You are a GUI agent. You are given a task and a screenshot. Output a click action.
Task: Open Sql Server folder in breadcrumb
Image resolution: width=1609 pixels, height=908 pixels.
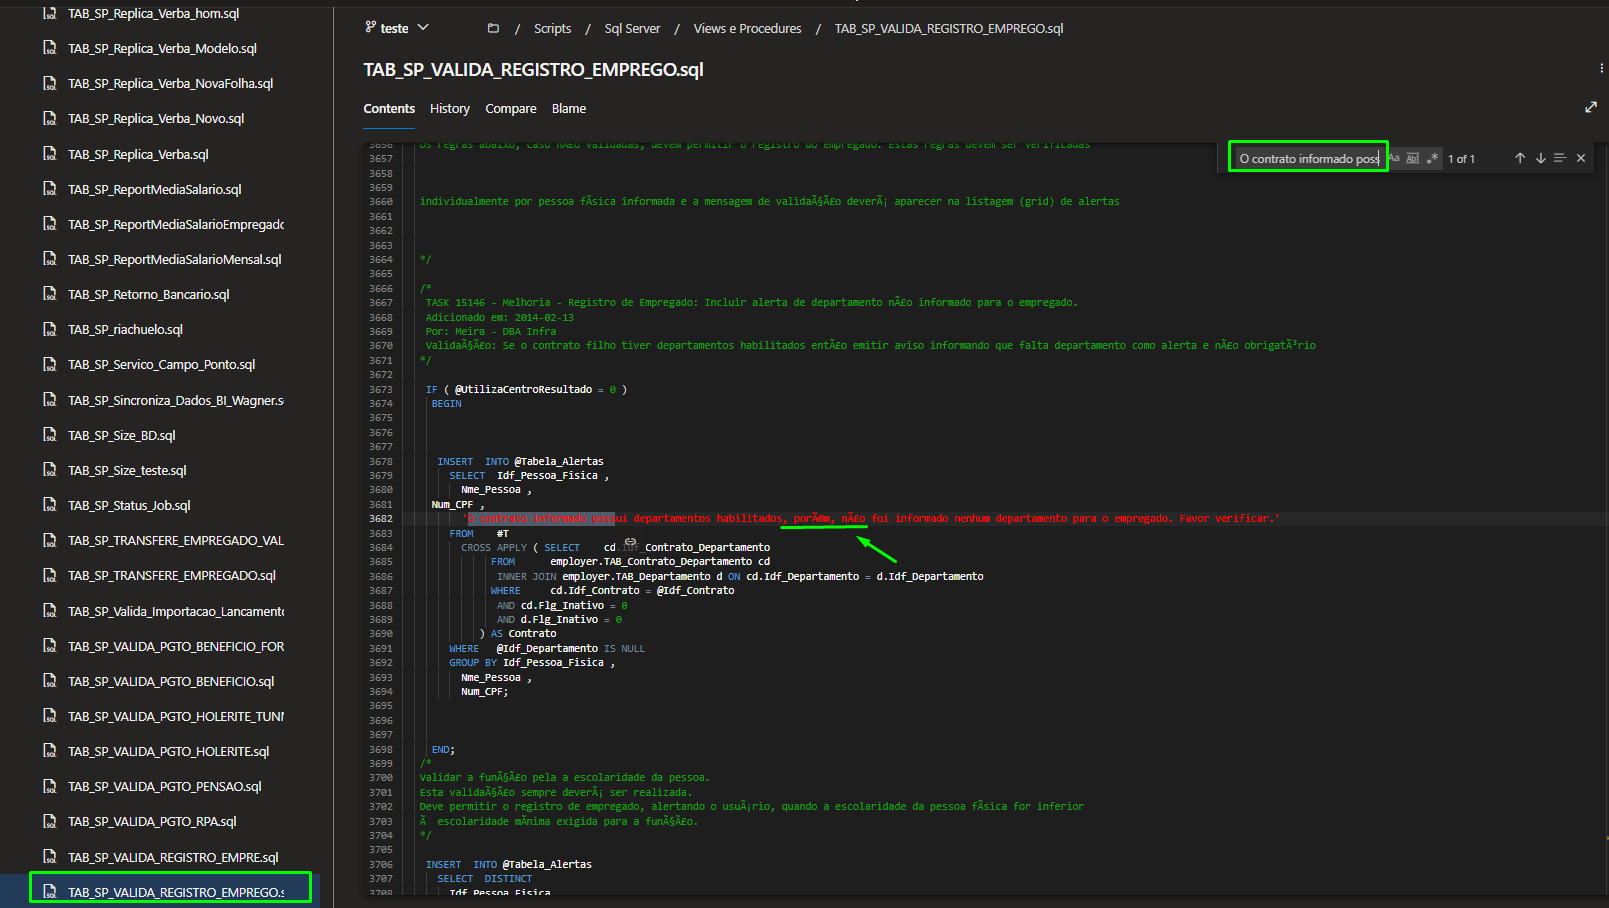coord(632,28)
